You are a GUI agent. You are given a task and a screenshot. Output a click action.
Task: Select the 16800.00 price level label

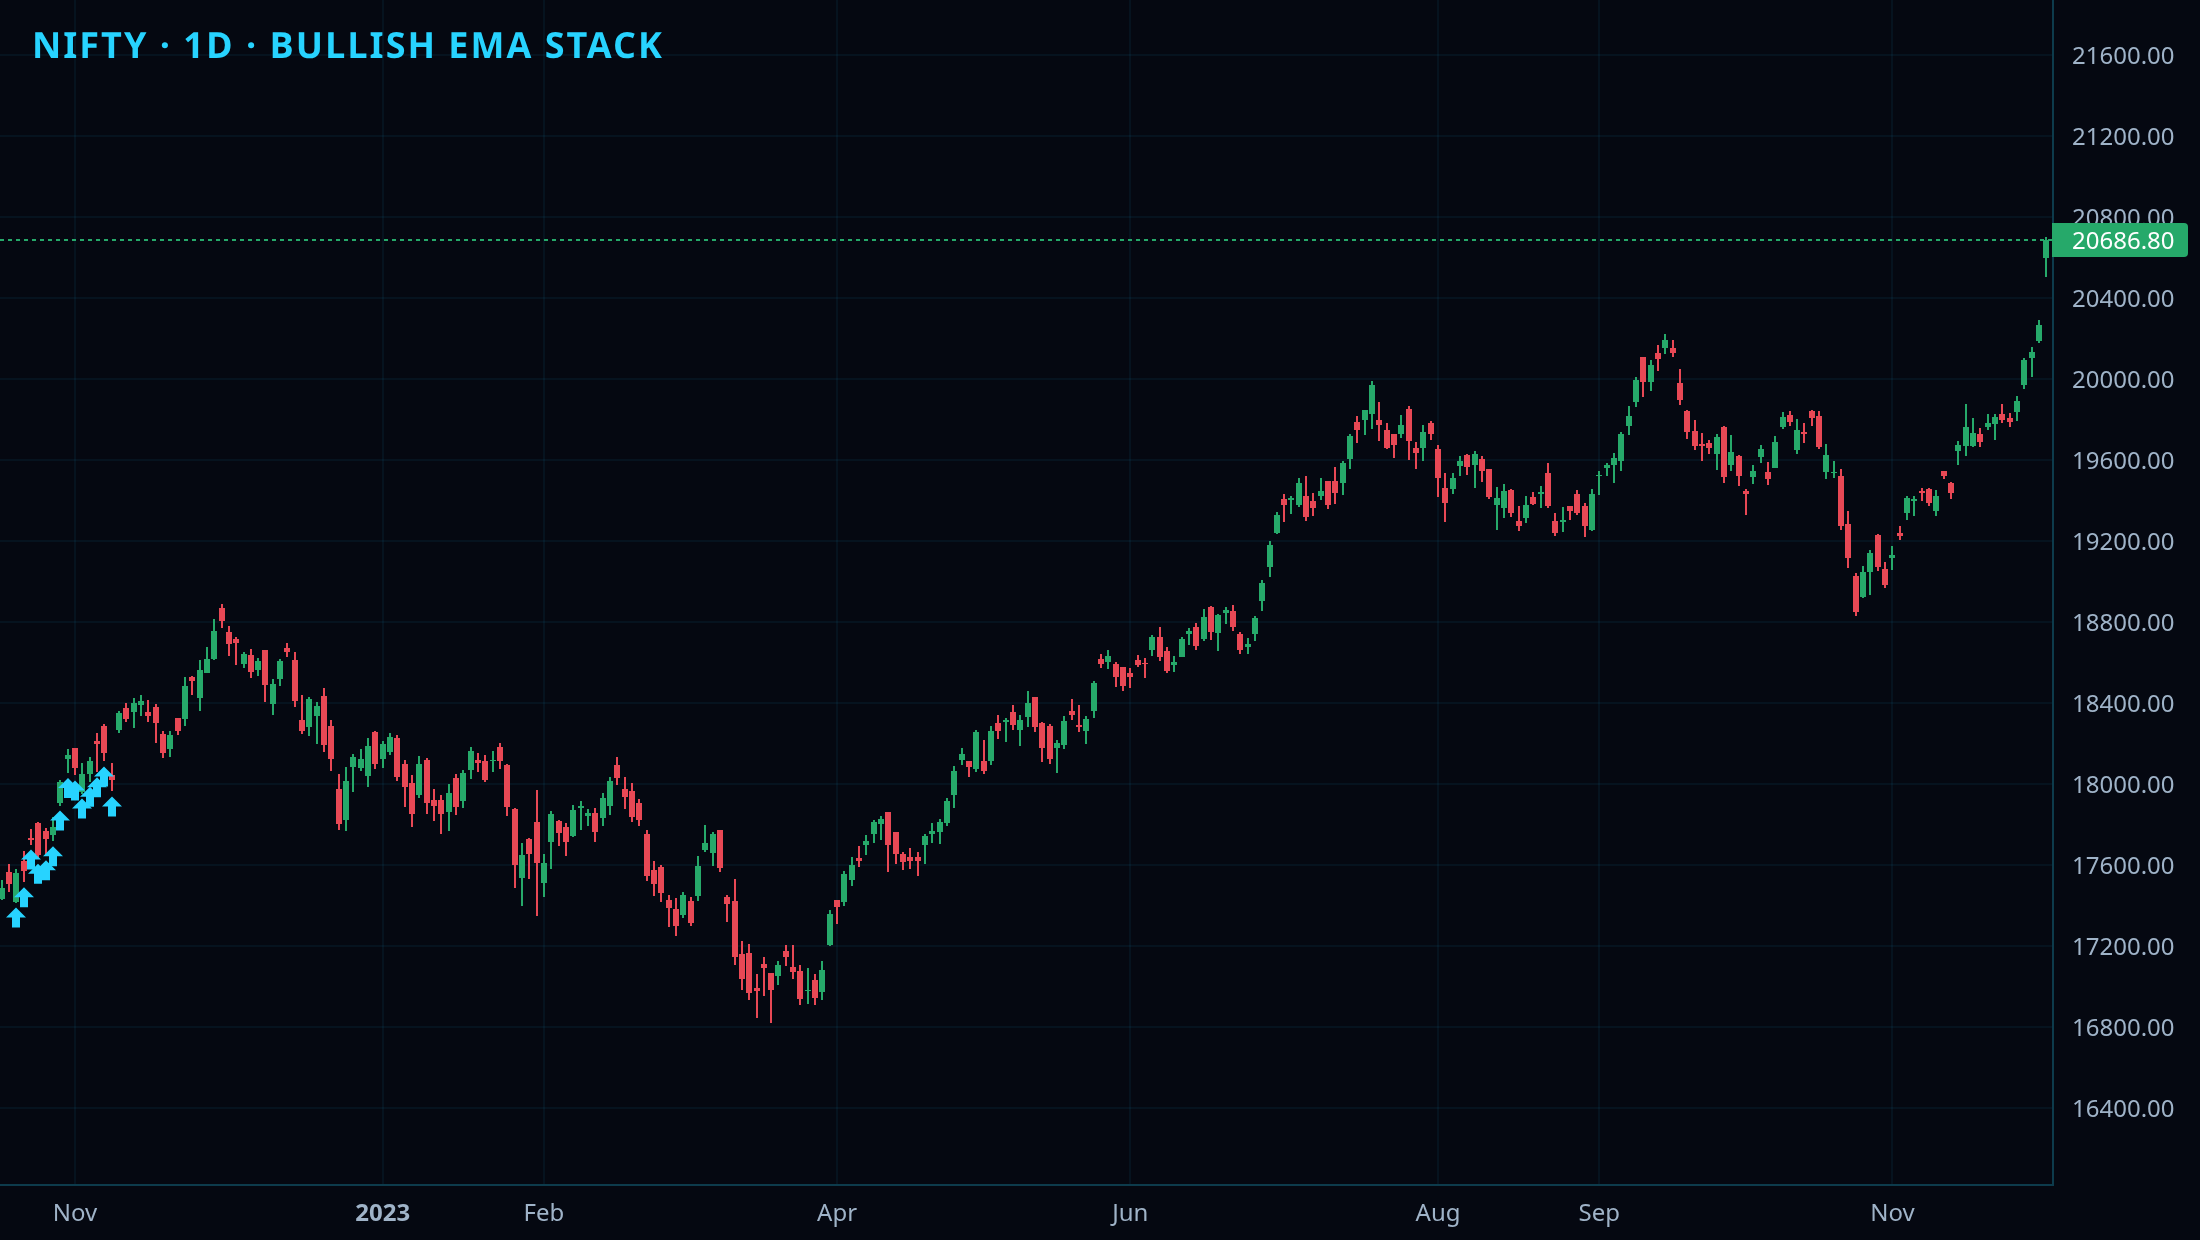point(2122,1027)
